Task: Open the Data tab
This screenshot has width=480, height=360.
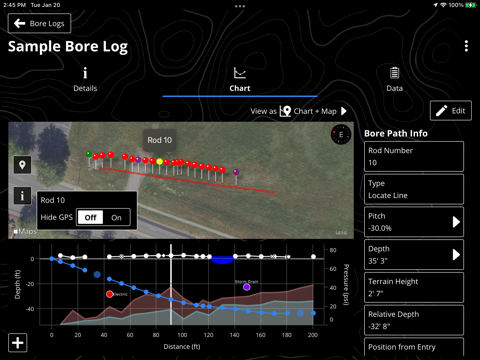Action: [x=394, y=79]
